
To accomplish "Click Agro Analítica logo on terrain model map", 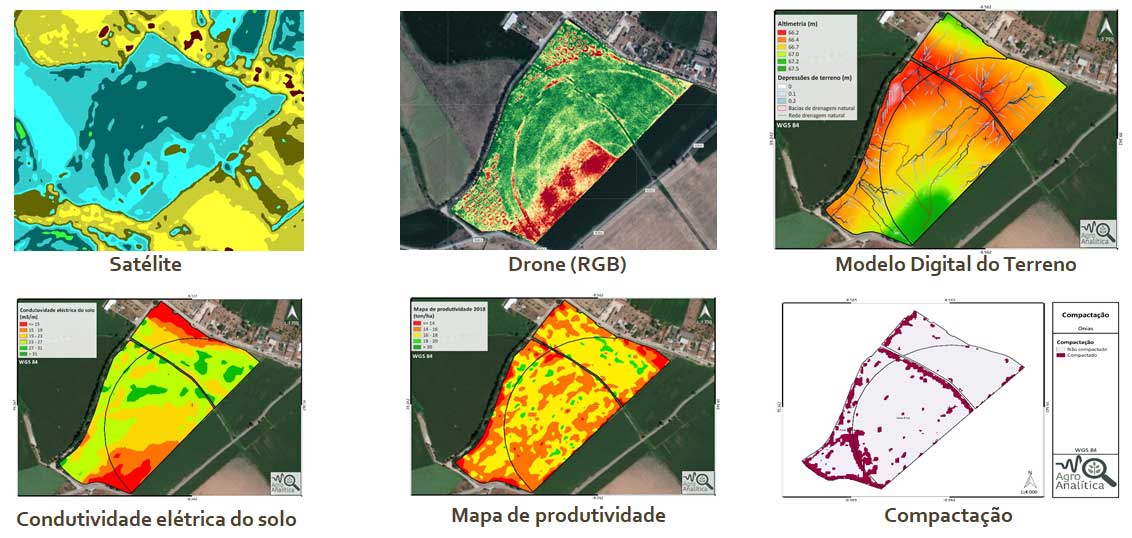I will tap(1097, 233).
